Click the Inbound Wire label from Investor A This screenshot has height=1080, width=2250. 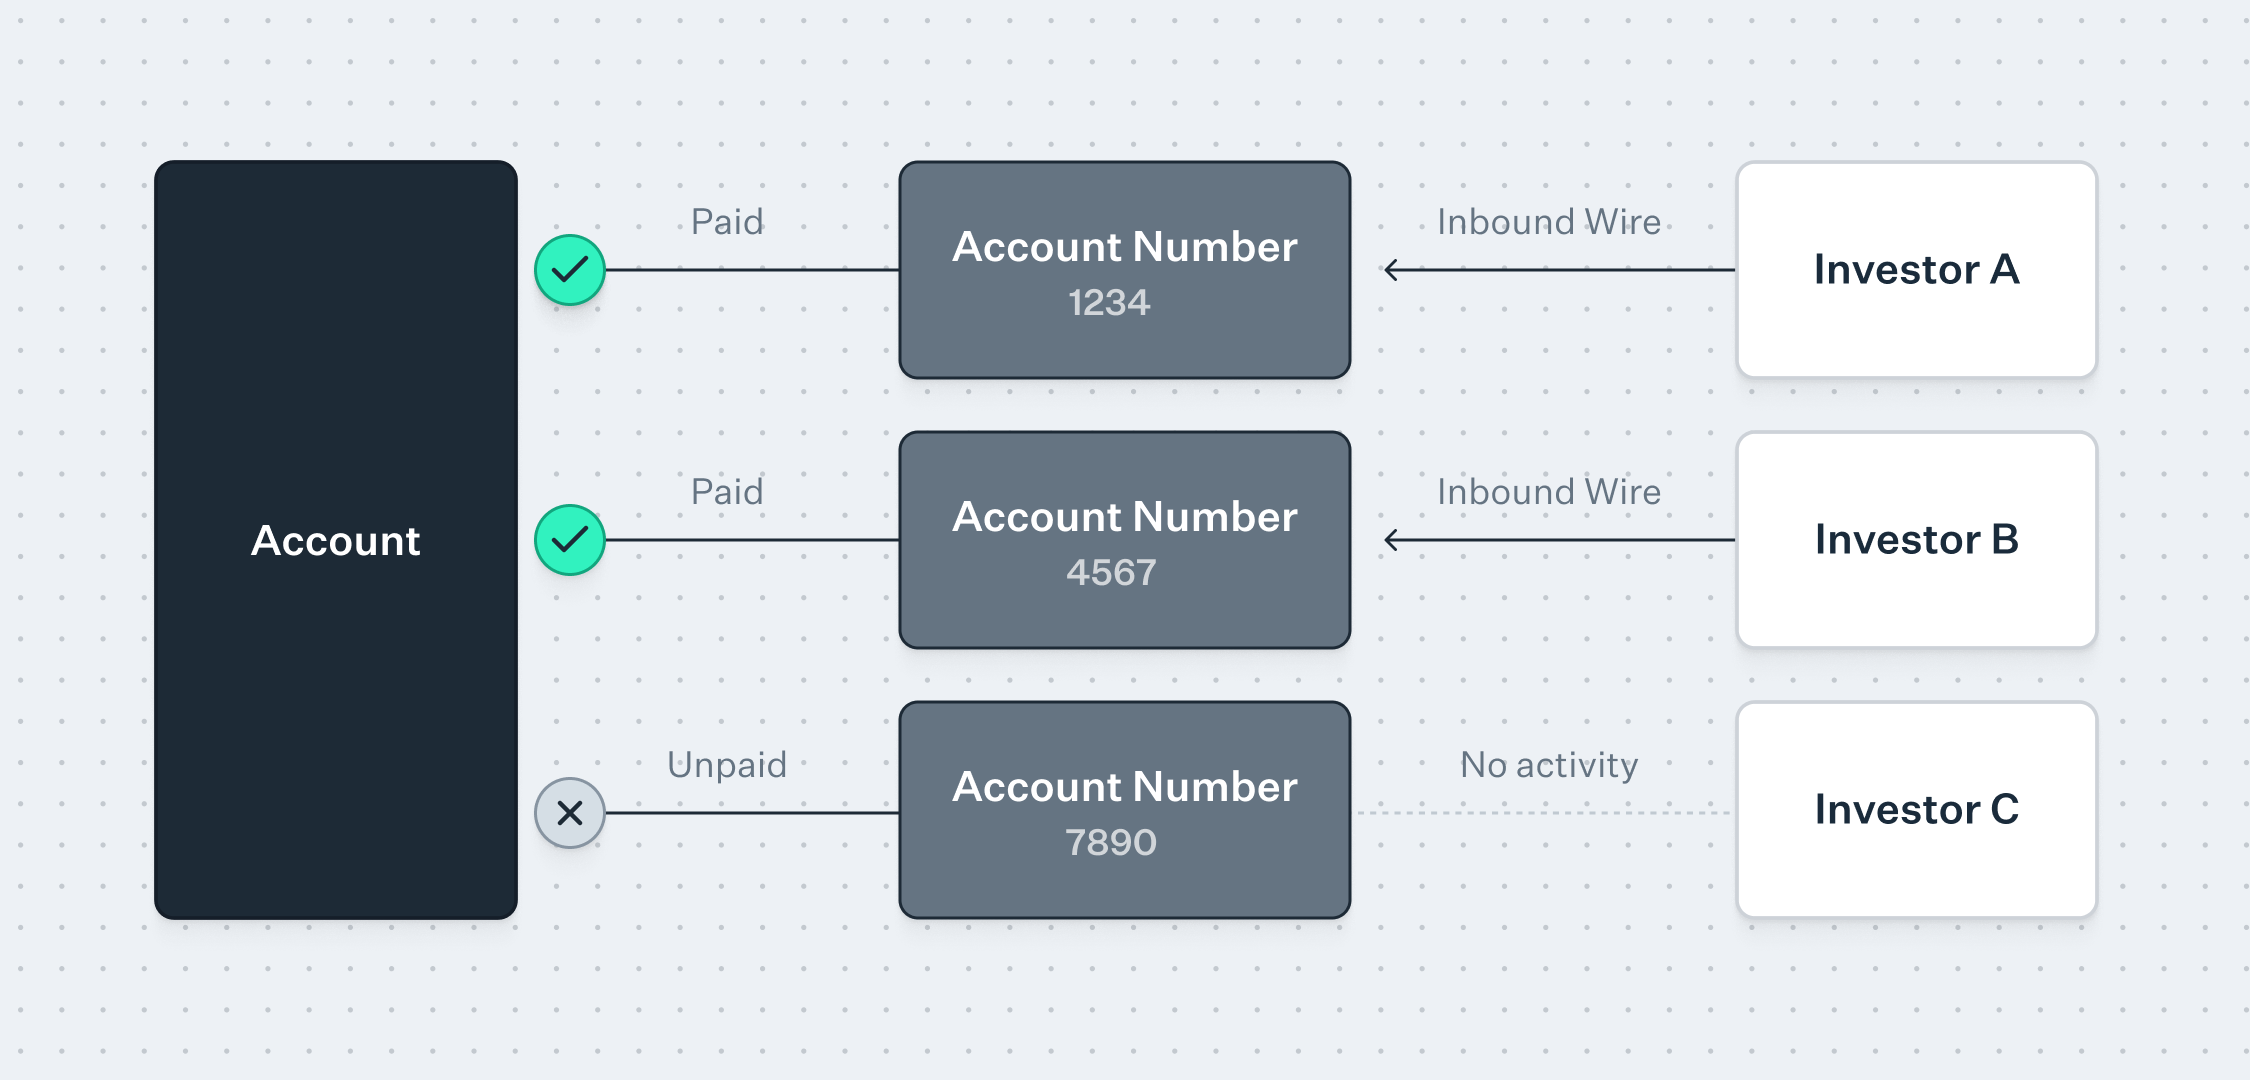click(x=1548, y=222)
